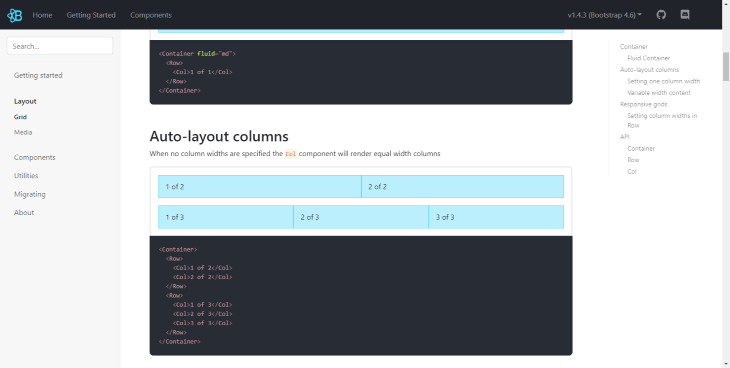Click the page vertical scrollbar thumb

pyautogui.click(x=726, y=67)
